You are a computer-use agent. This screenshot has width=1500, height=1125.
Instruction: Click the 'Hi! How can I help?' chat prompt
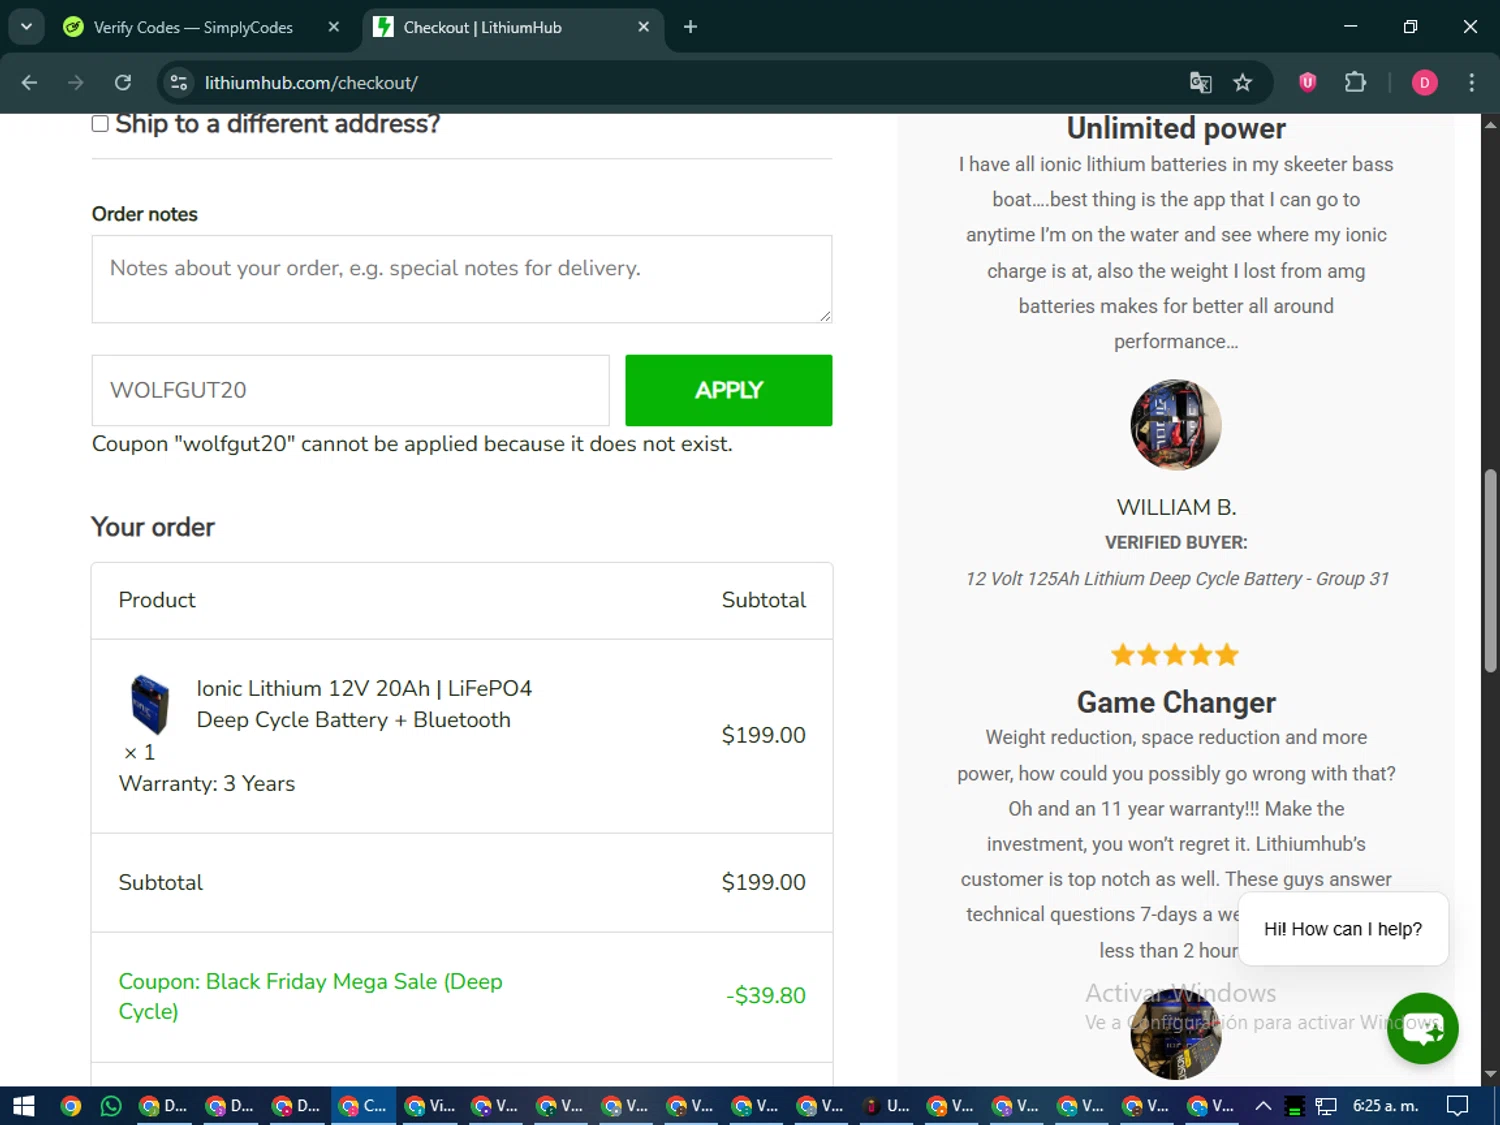coord(1343,929)
